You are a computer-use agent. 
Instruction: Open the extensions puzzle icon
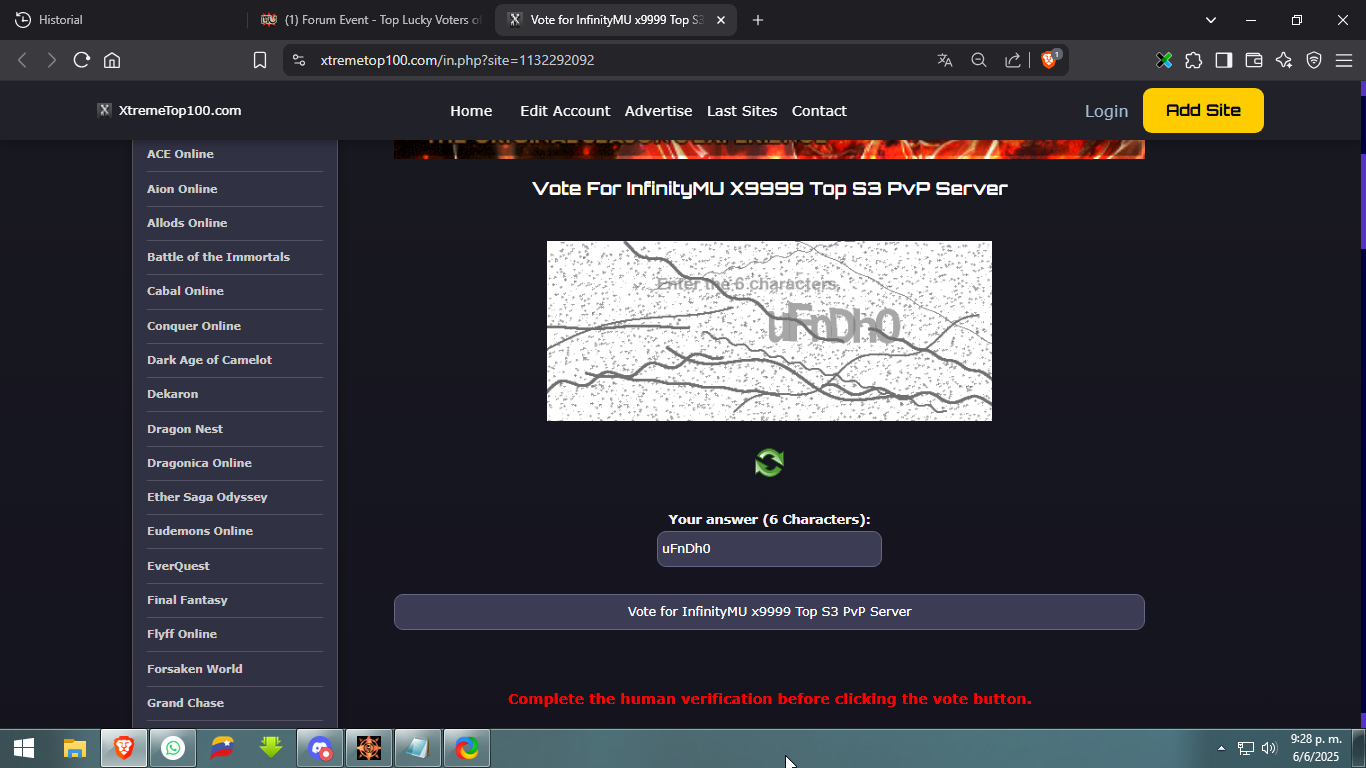click(1194, 60)
